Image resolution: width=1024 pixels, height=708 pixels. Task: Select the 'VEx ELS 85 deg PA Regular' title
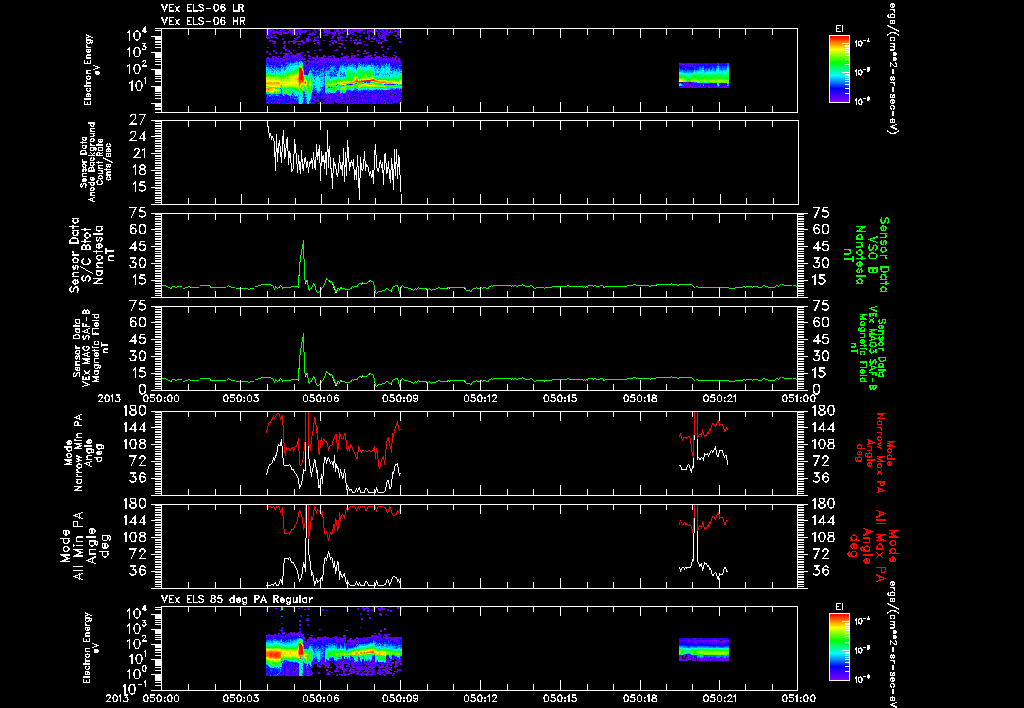pos(237,599)
